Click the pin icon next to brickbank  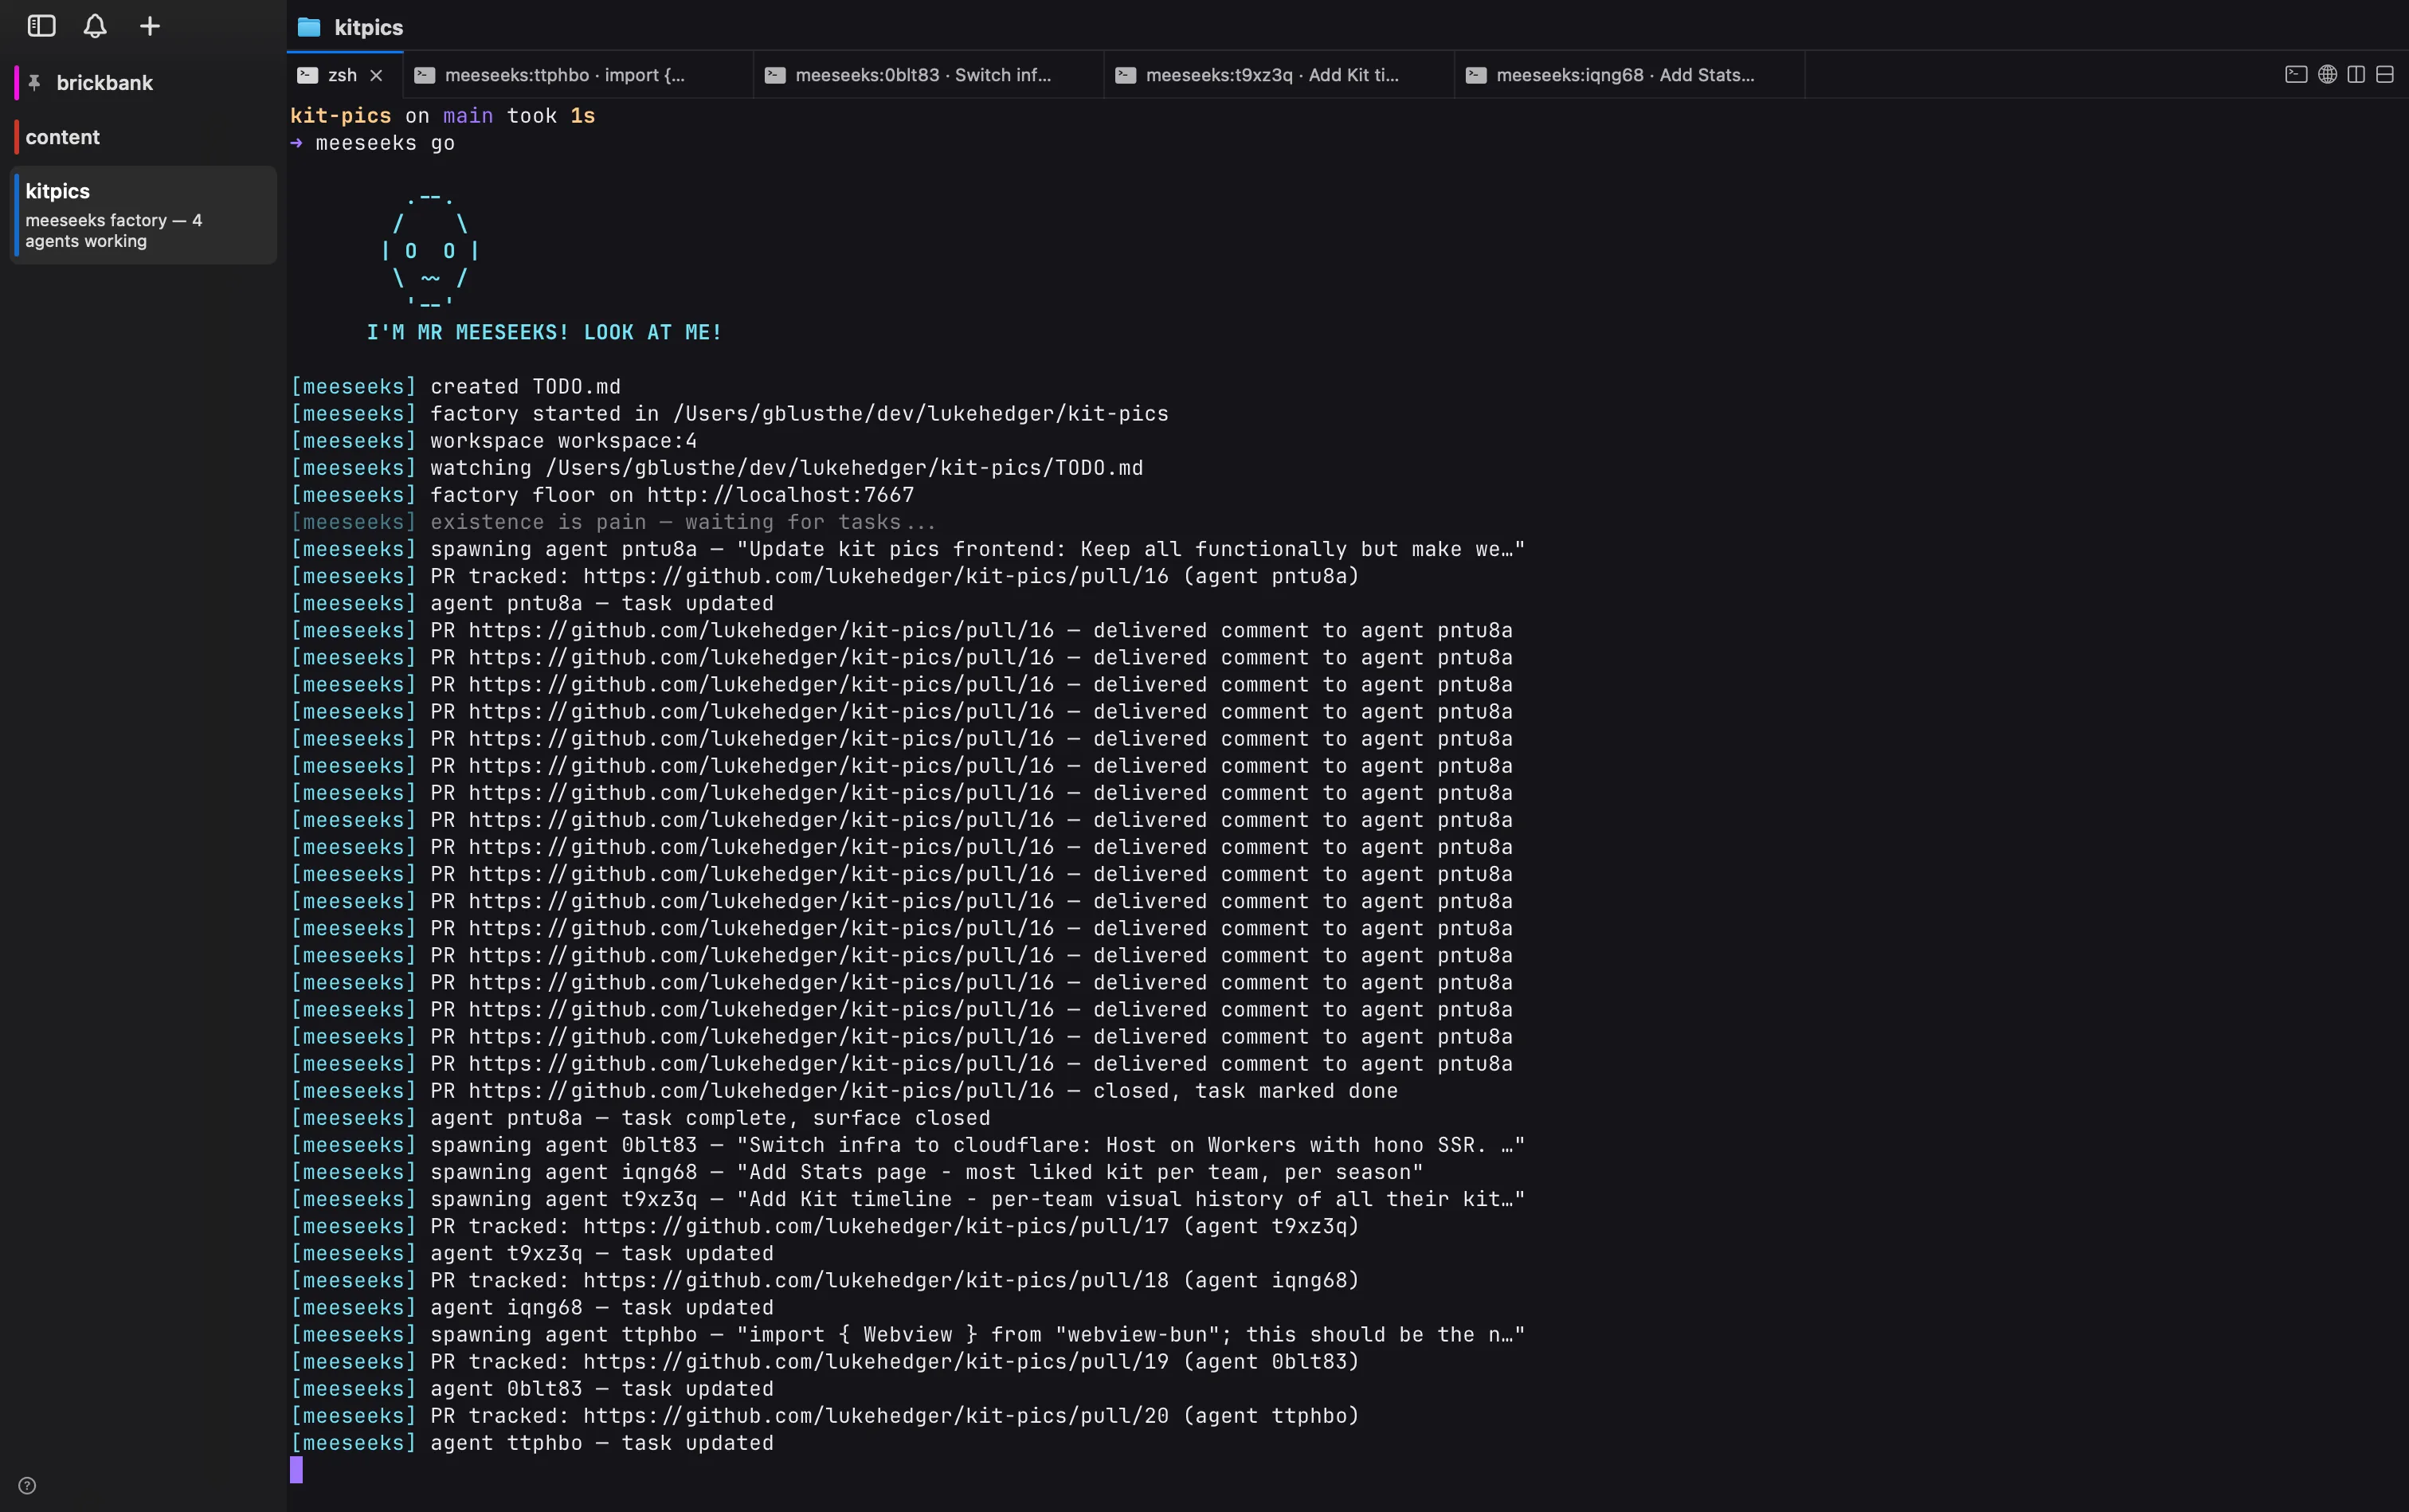(35, 82)
